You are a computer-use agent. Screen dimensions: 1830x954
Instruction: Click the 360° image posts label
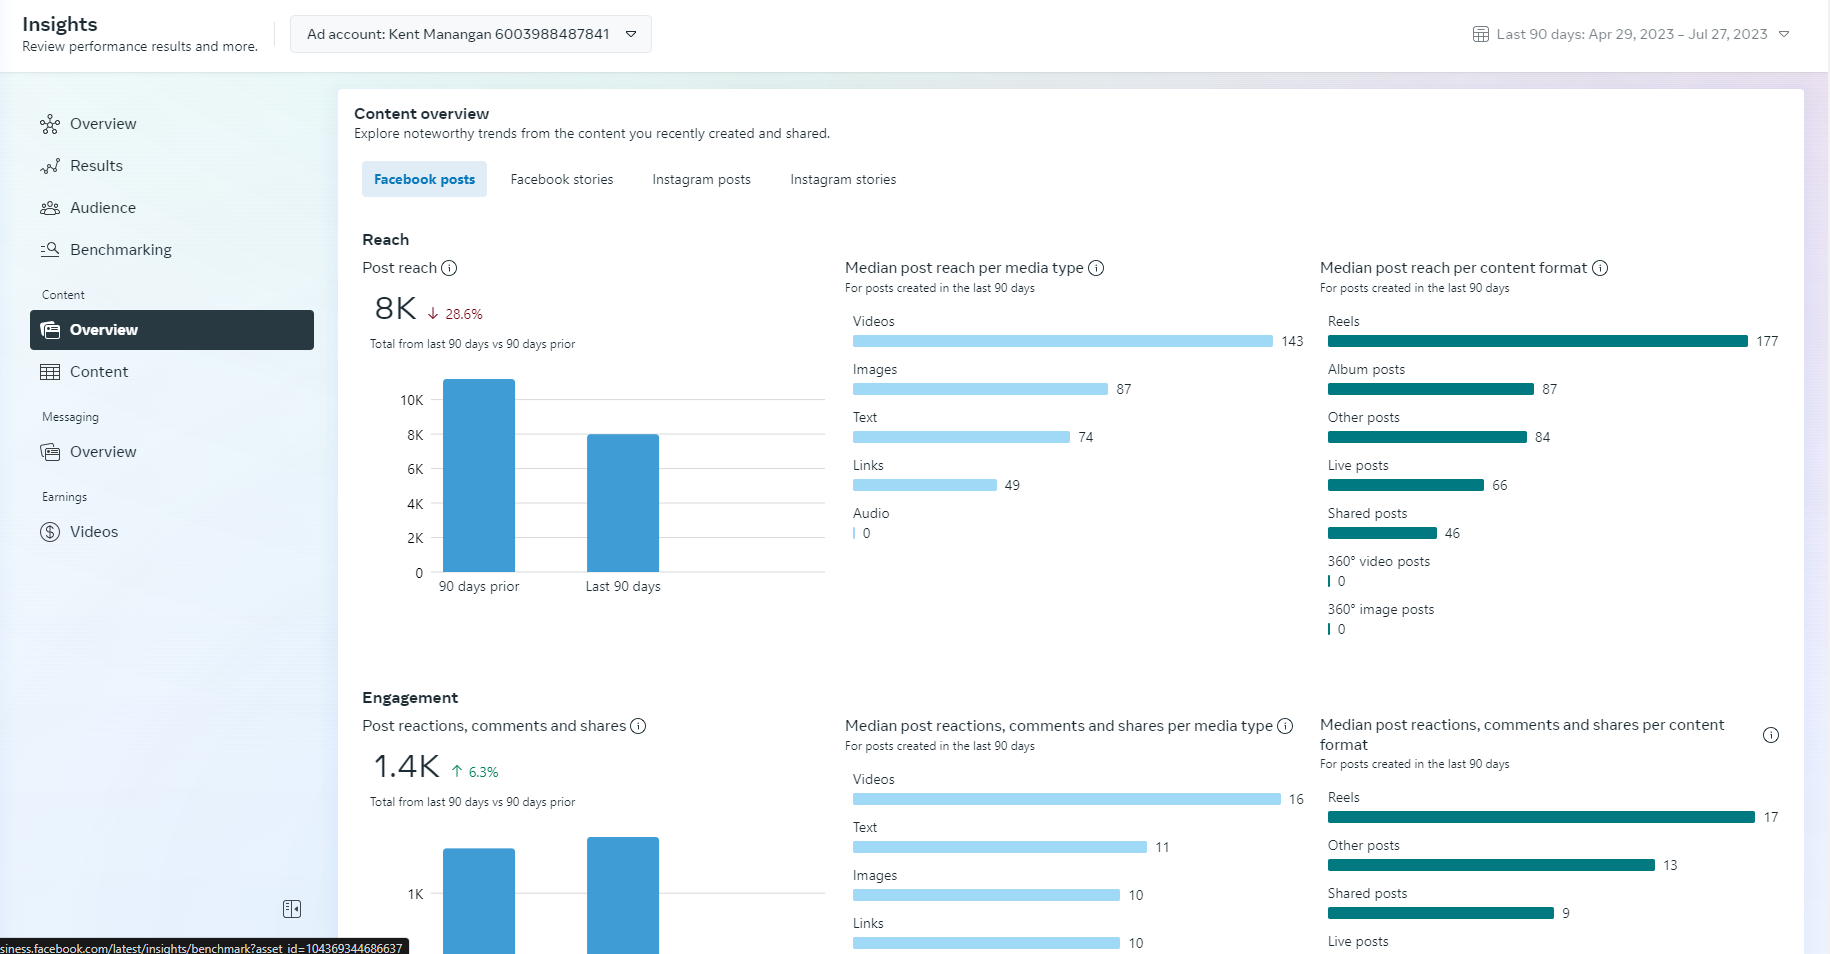(x=1380, y=610)
